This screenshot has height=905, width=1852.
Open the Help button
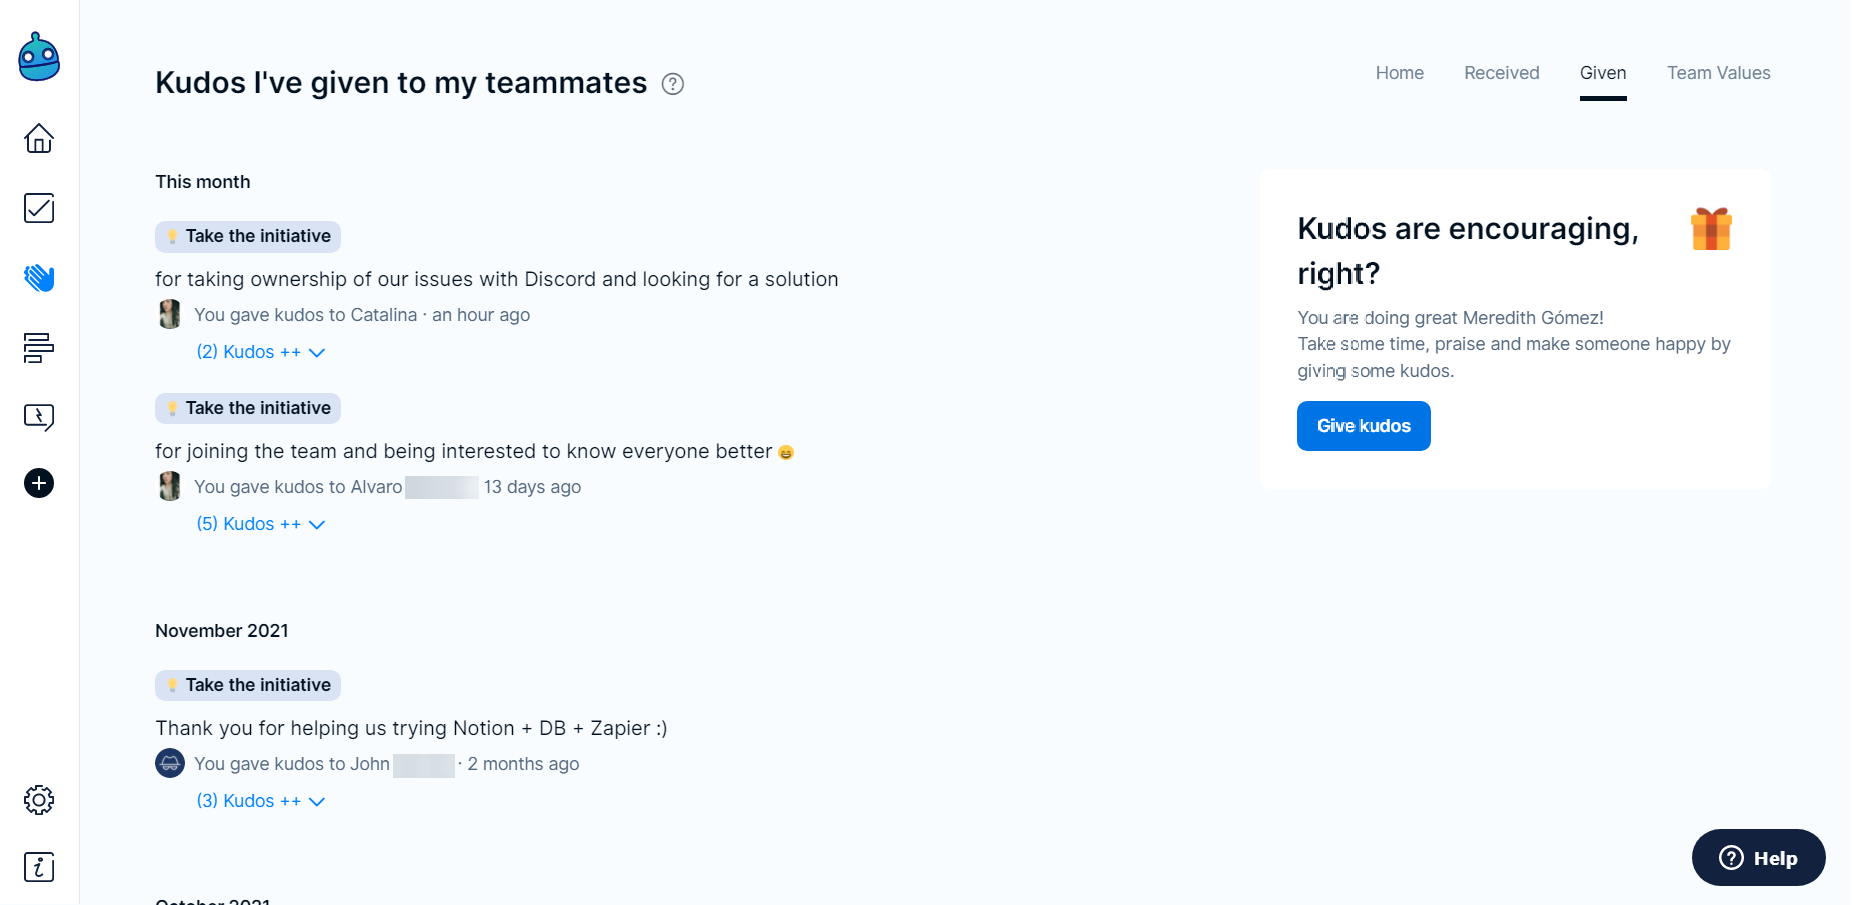click(x=1758, y=858)
